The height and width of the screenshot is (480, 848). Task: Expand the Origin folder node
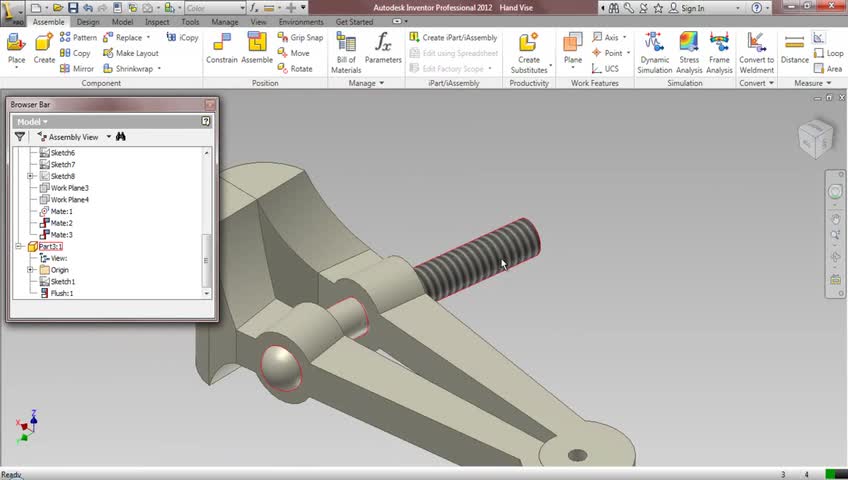tap(31, 270)
